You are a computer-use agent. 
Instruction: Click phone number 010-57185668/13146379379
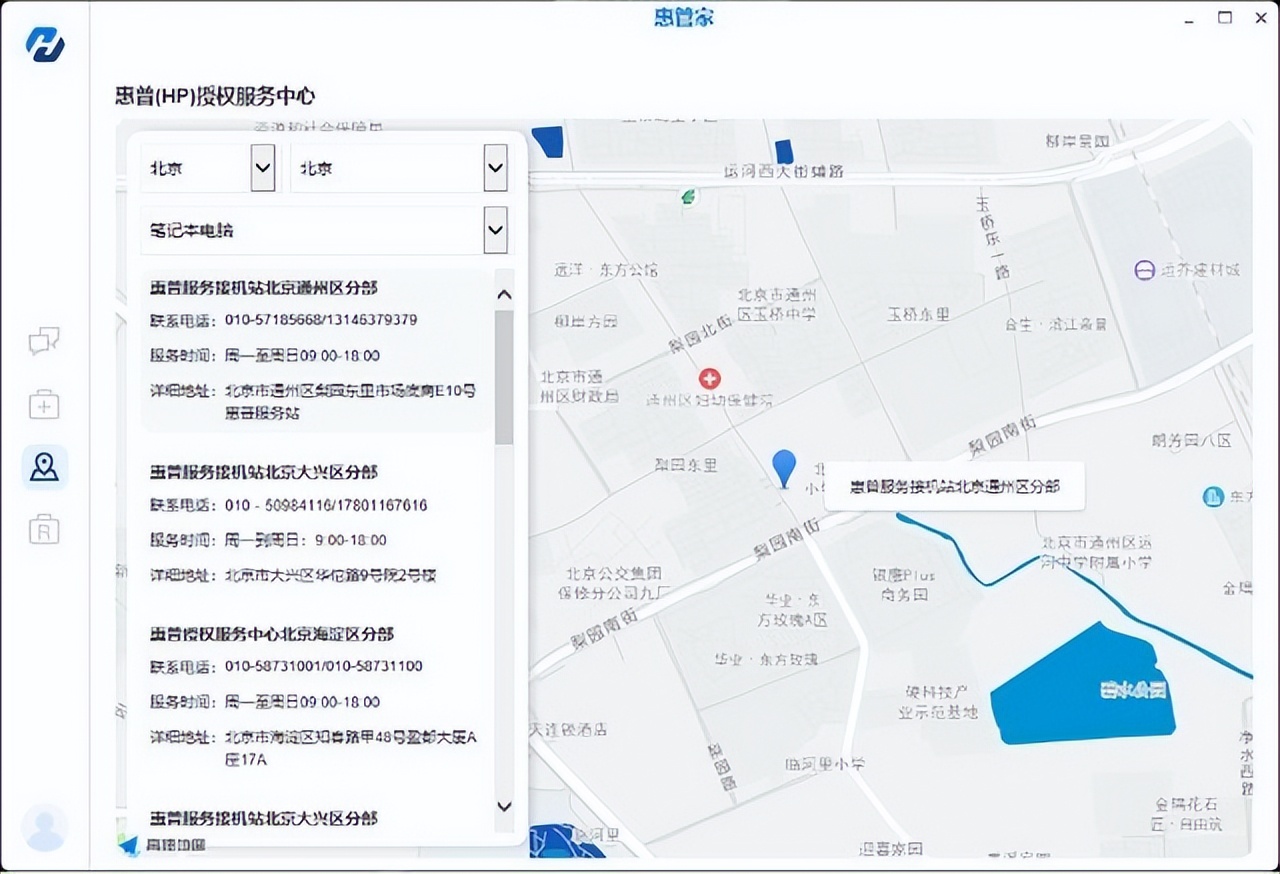pos(321,320)
